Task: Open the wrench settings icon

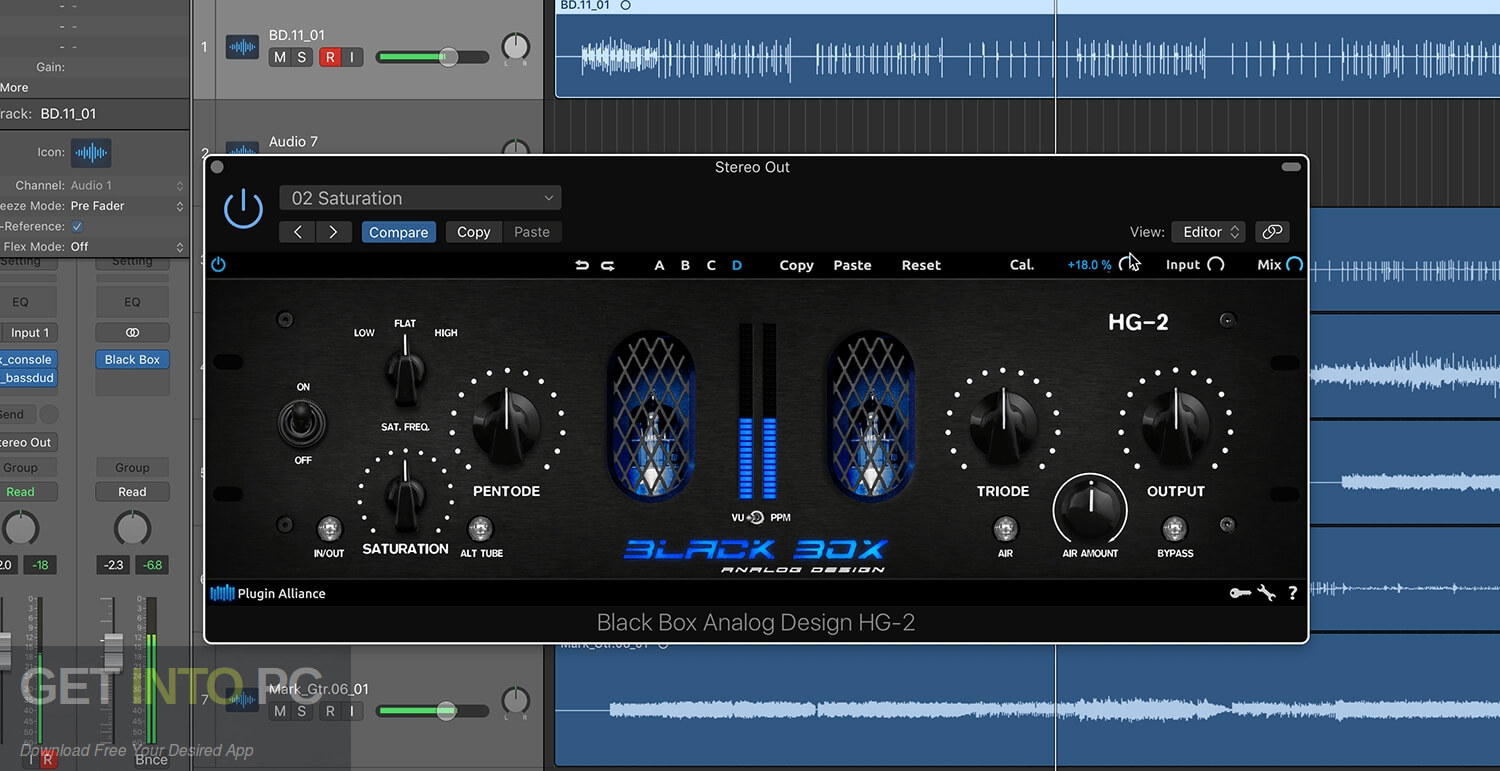Action: pos(1266,593)
